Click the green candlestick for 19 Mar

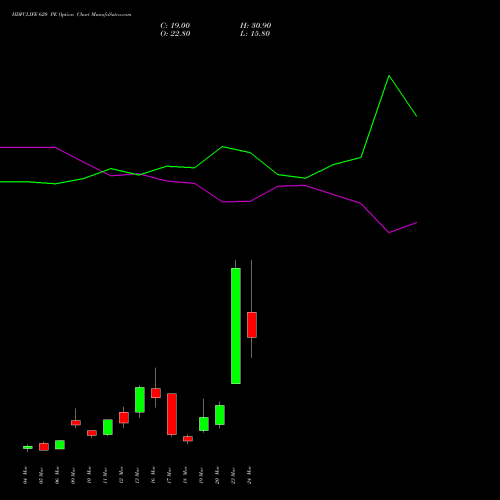204,424
